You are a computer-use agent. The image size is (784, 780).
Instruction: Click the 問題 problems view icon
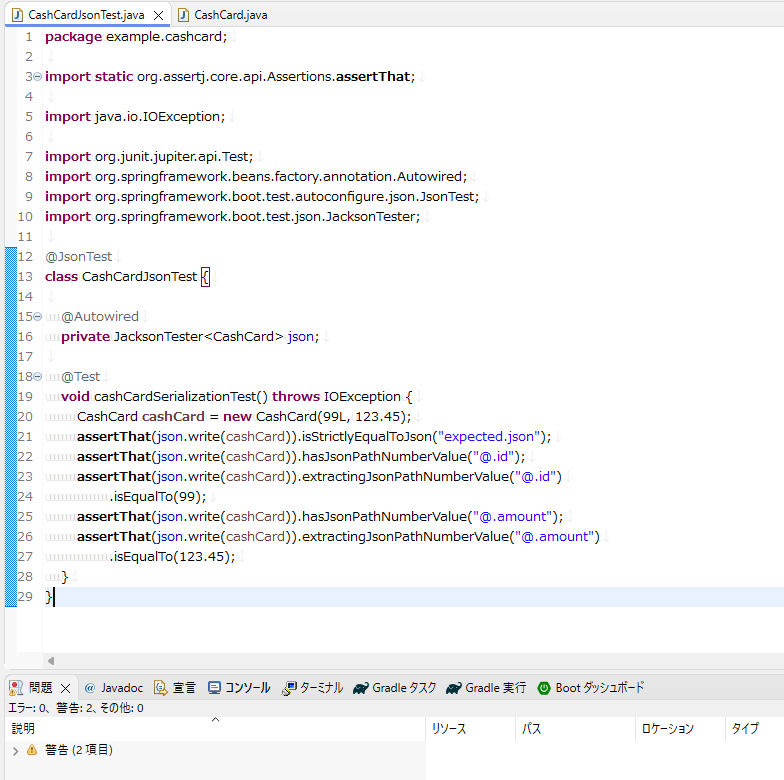pos(16,688)
